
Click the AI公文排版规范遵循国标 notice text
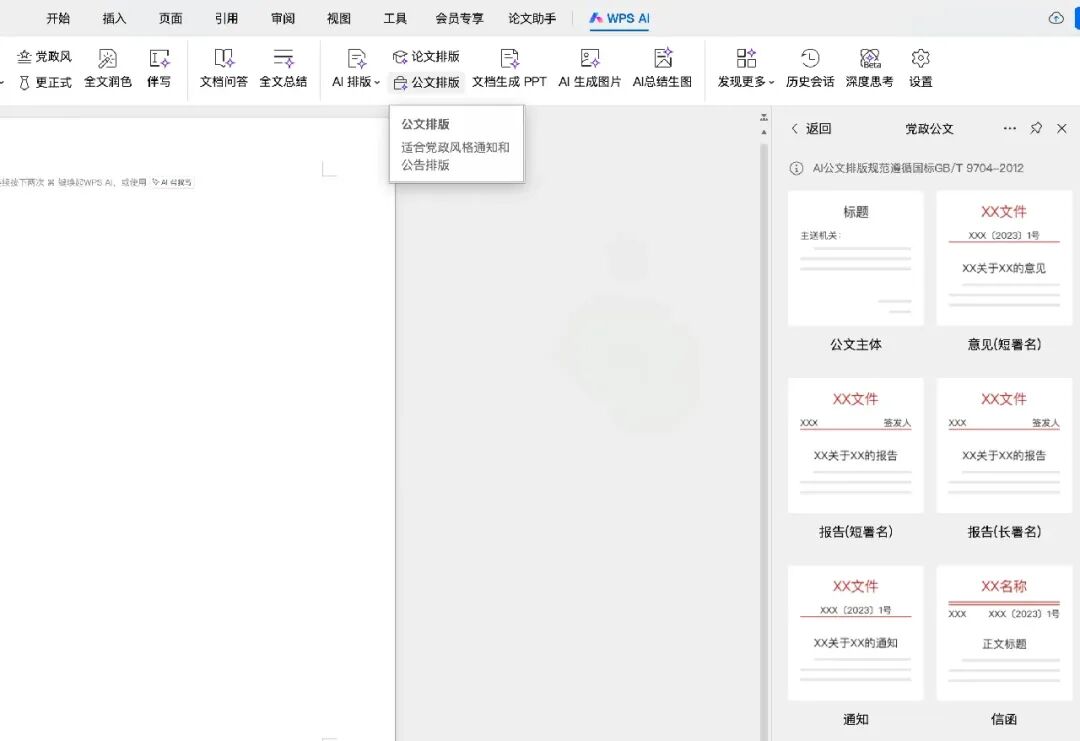(x=917, y=168)
